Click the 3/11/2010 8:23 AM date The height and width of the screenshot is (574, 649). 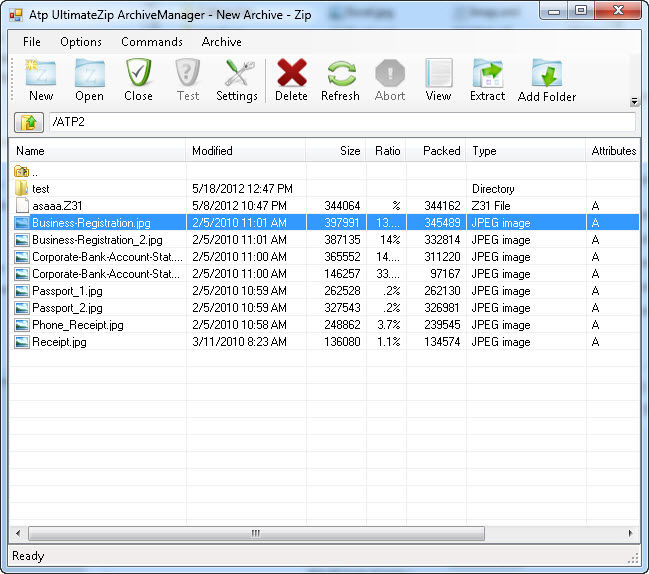(x=239, y=342)
